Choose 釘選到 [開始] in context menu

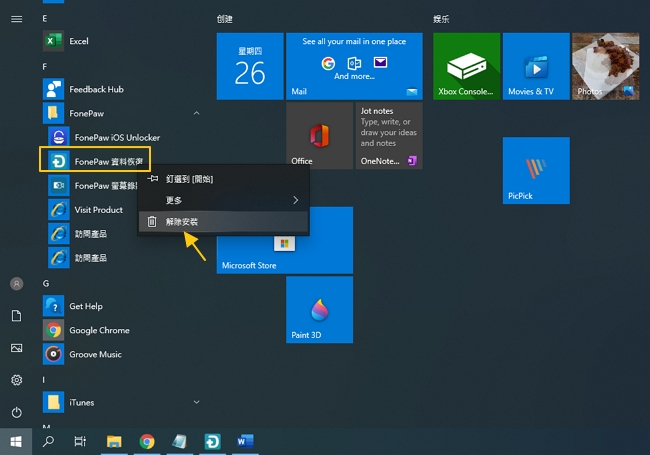[x=223, y=179]
